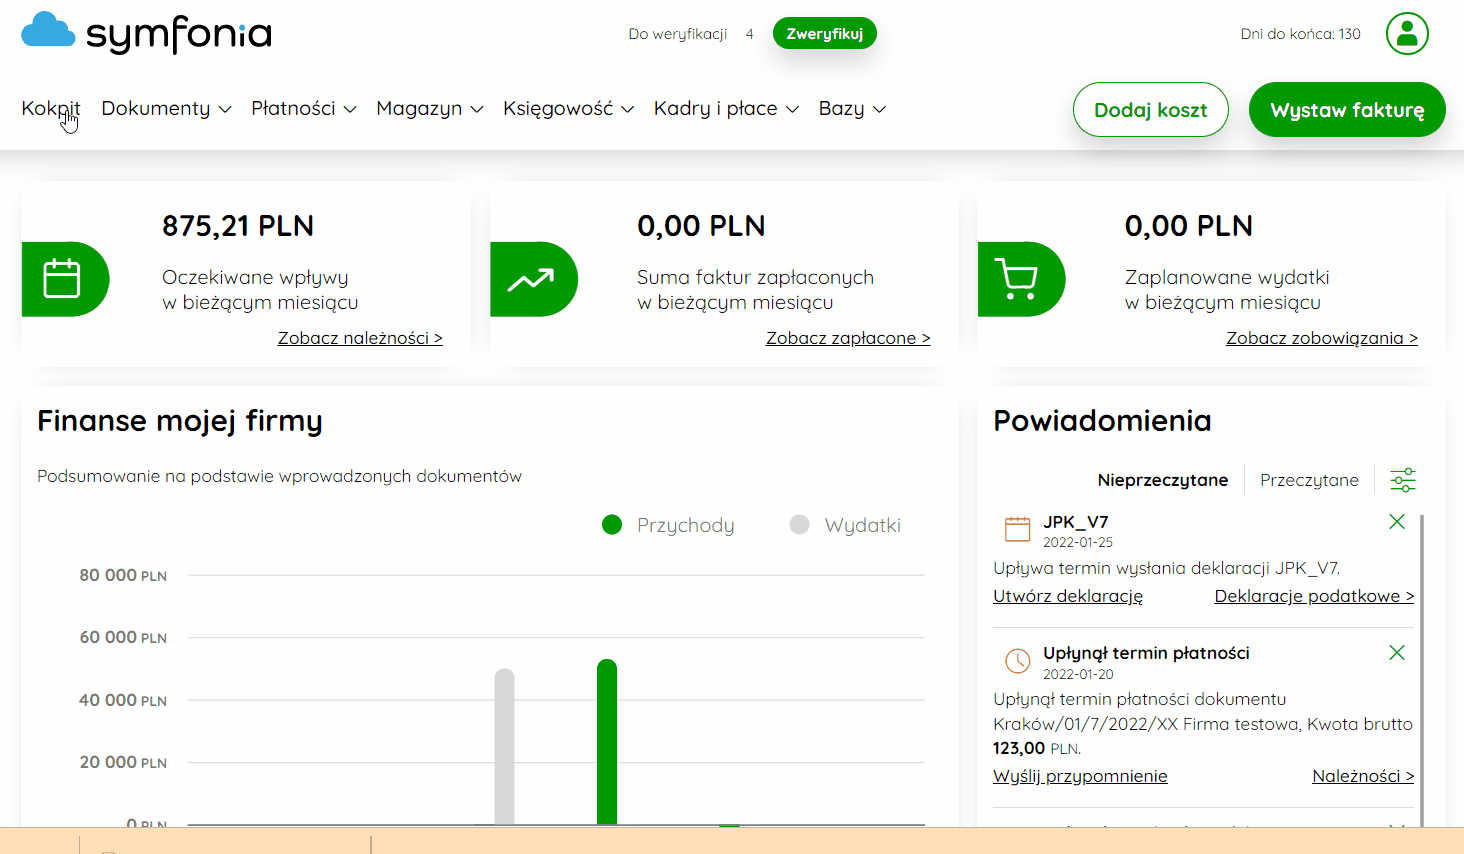The width and height of the screenshot is (1464, 854).
Task: Click the Zweryfikuj button
Action: point(824,33)
